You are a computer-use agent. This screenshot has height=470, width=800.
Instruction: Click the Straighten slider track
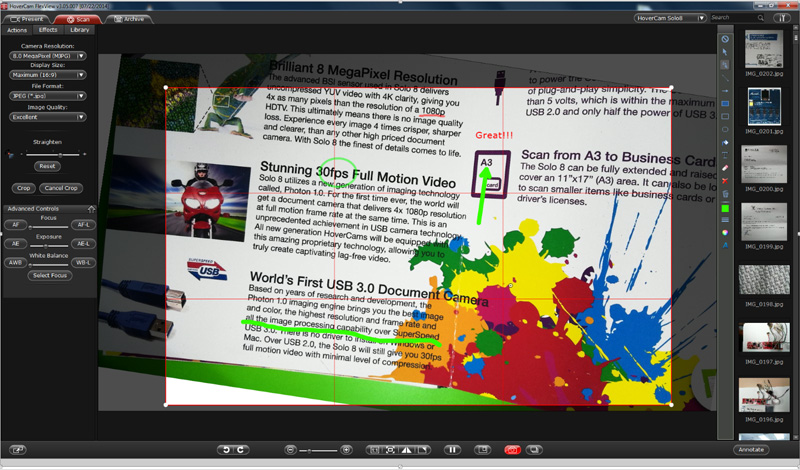(53, 154)
